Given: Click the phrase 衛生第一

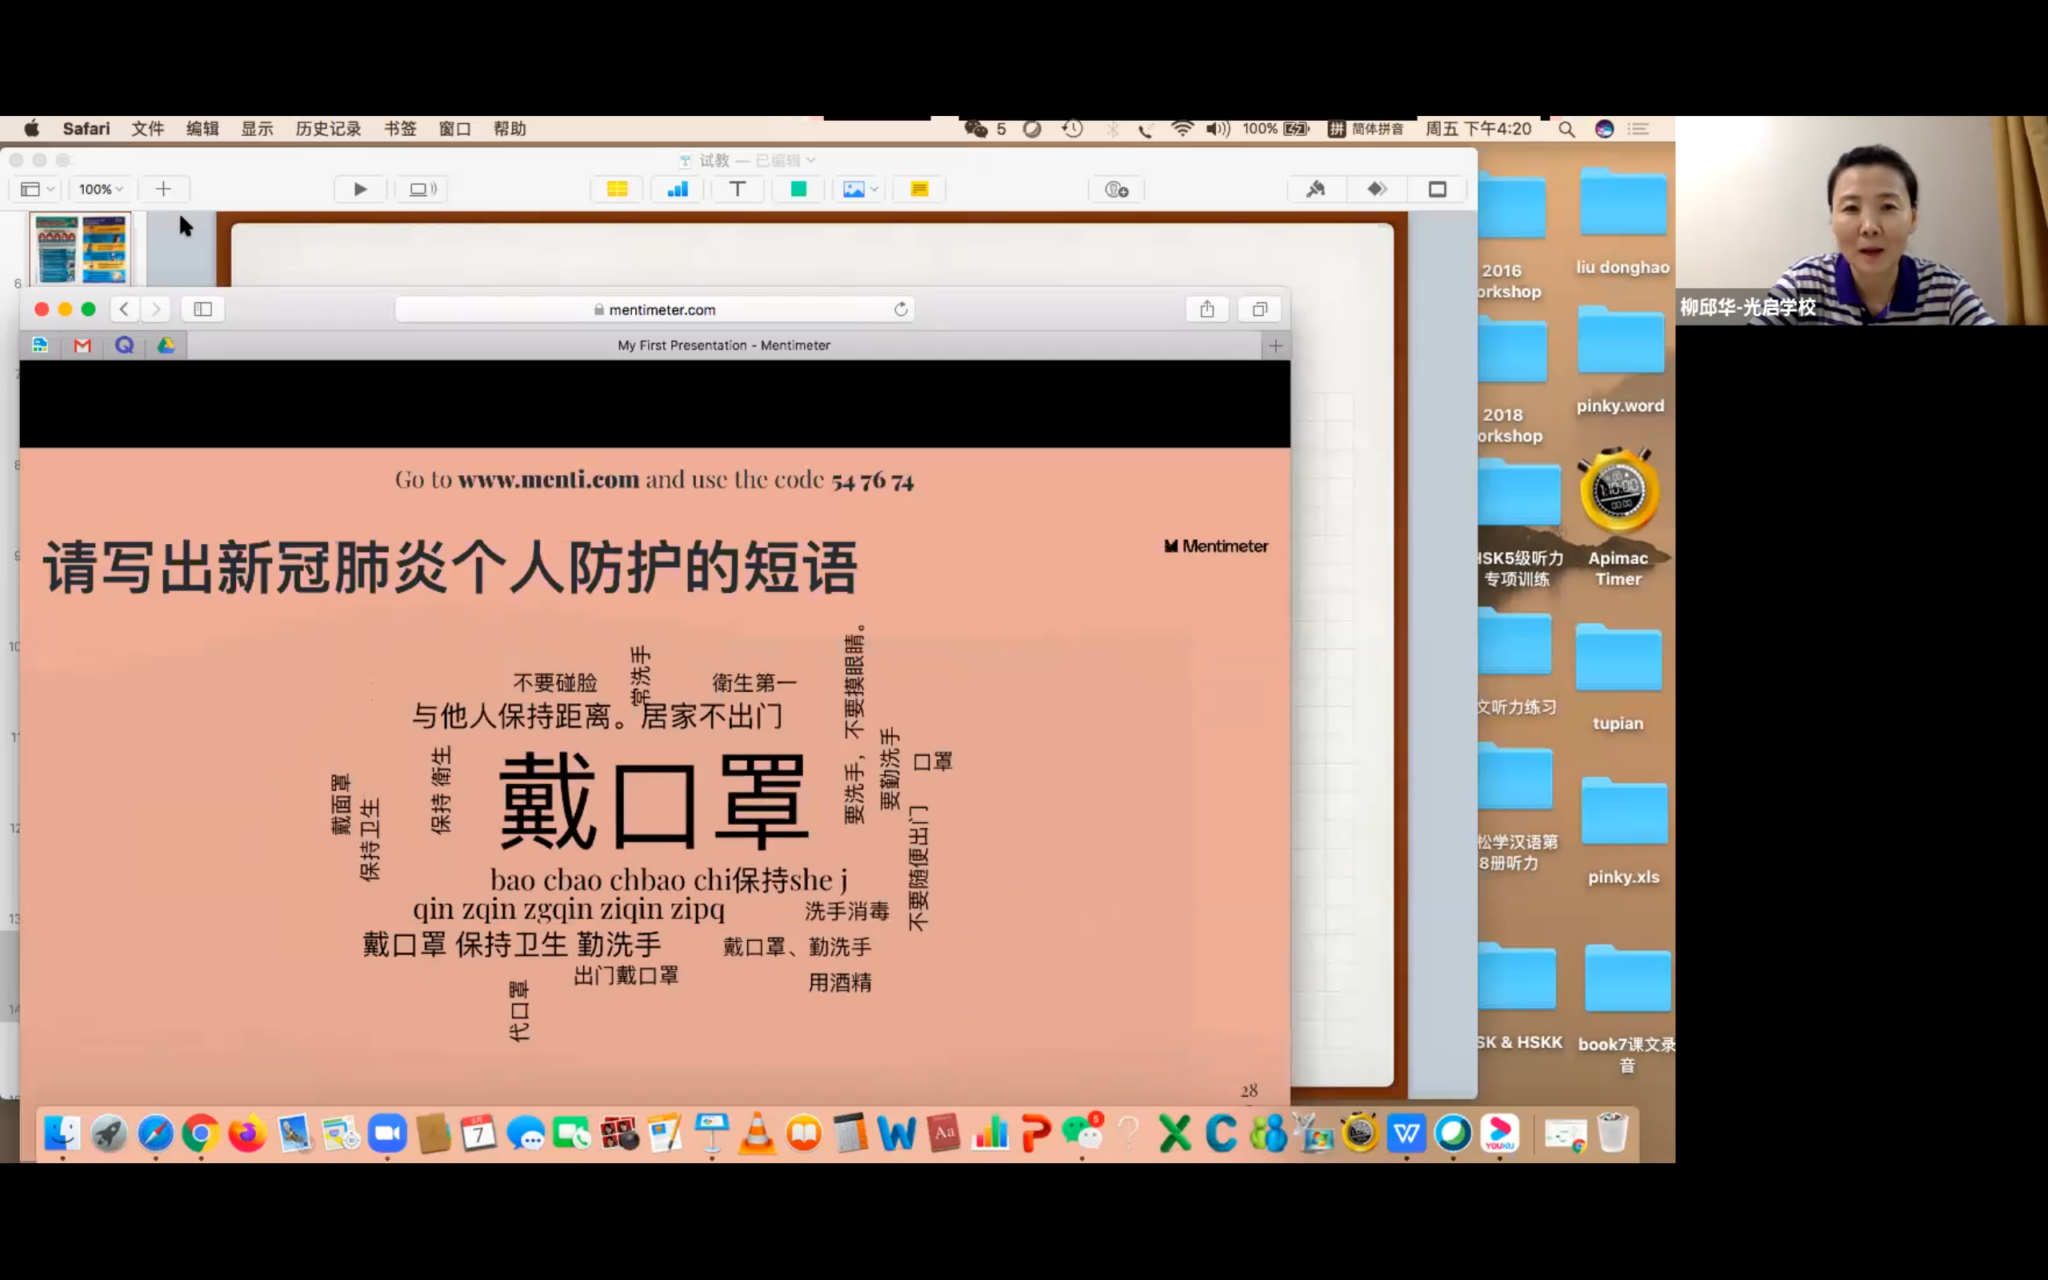Looking at the screenshot, I should pyautogui.click(x=754, y=683).
